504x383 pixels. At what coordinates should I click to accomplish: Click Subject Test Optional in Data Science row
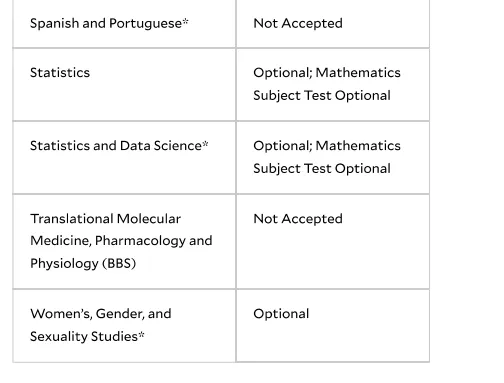(322, 169)
